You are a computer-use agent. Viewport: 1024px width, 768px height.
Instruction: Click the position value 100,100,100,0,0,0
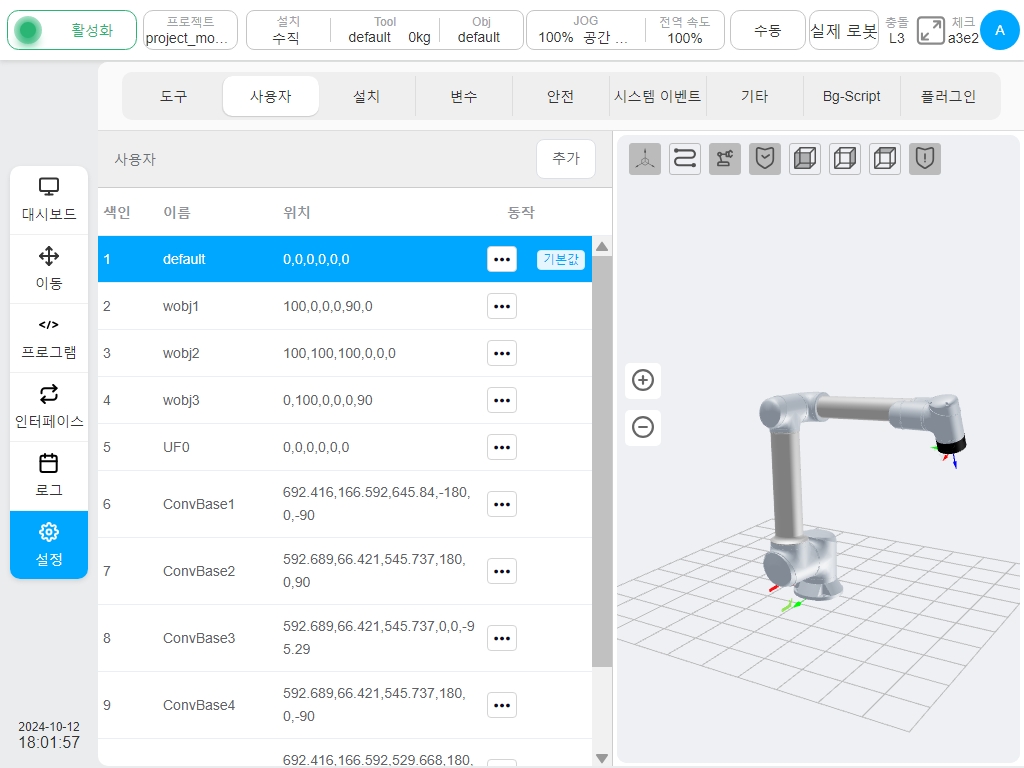[x=340, y=353]
